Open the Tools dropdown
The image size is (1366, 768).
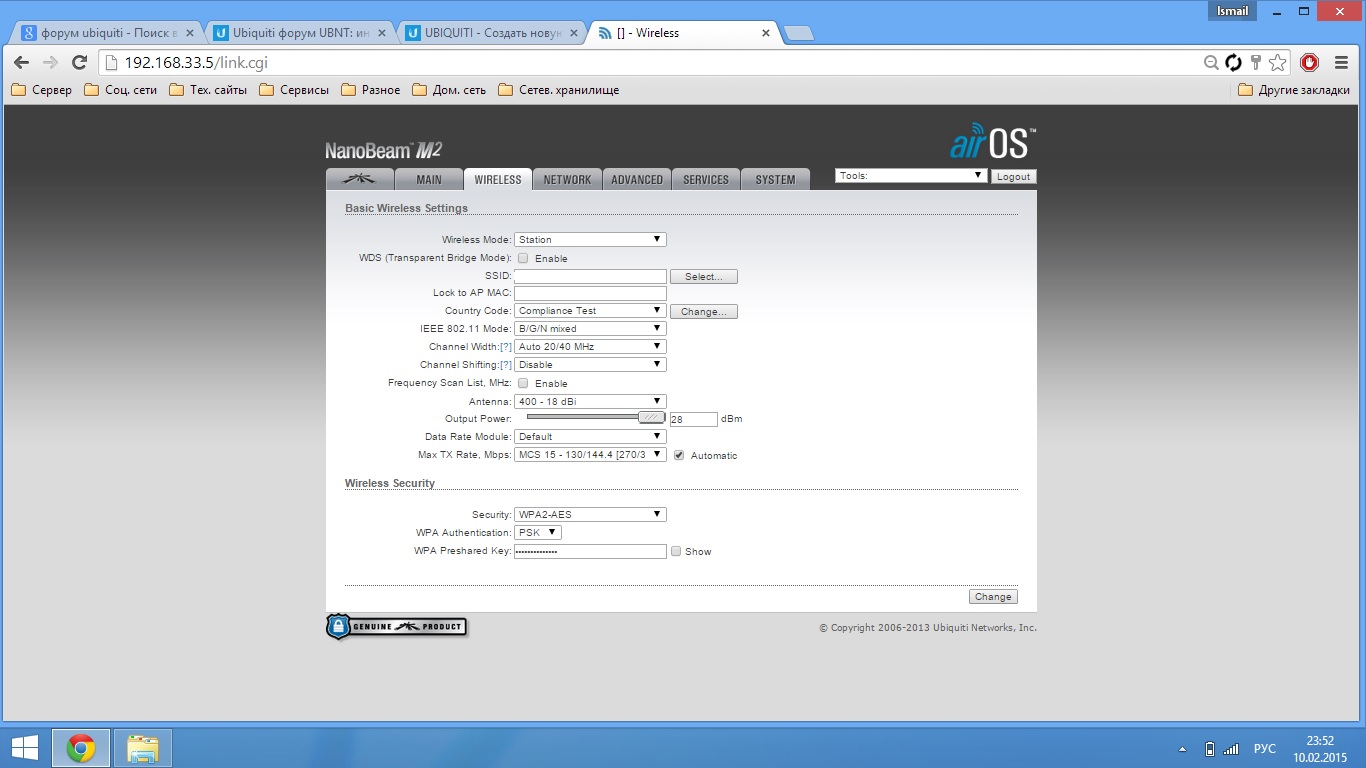click(x=911, y=176)
